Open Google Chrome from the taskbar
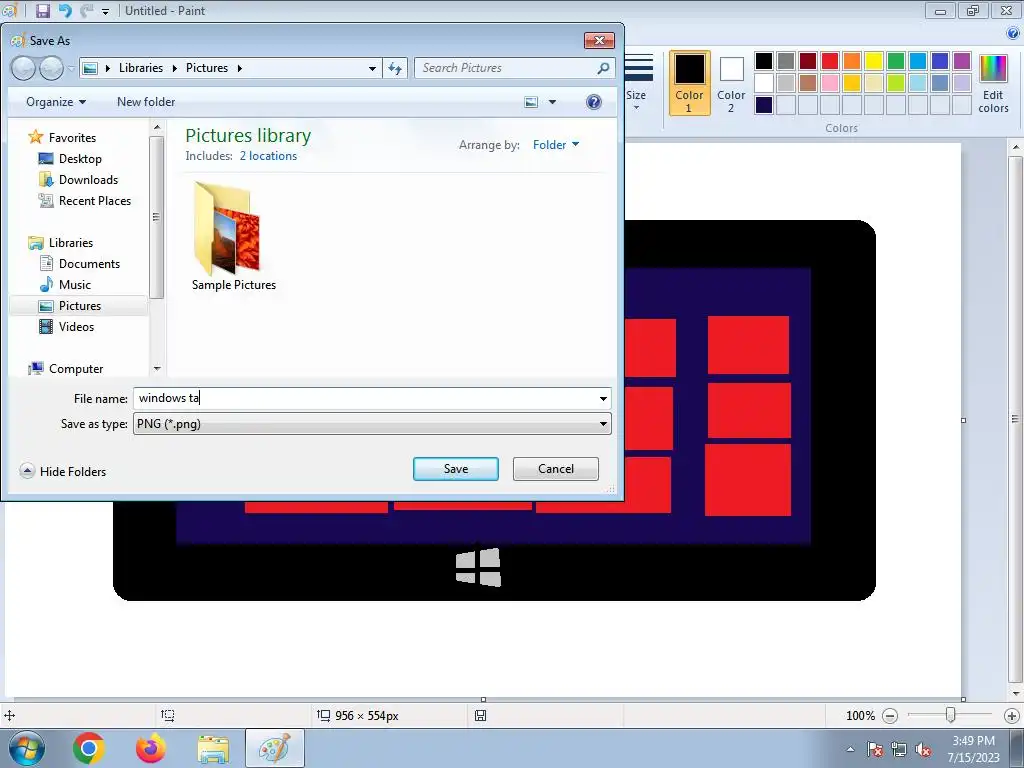The width and height of the screenshot is (1024, 768). [x=89, y=748]
